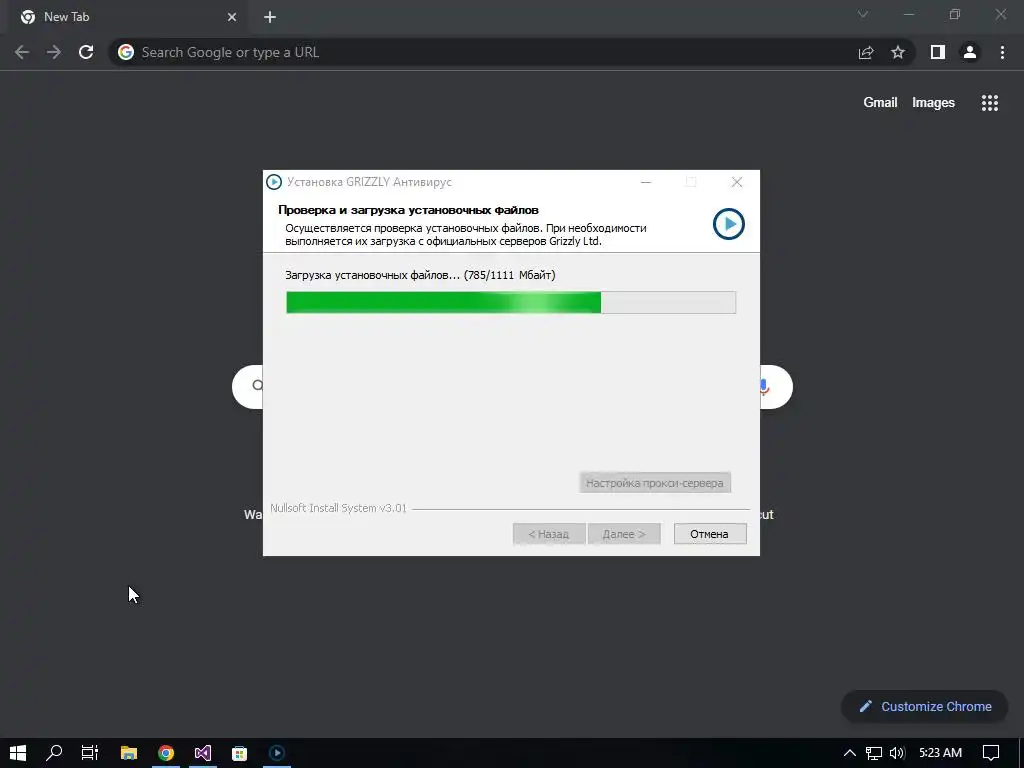
Task: Switch to Chrome on the taskbar
Action: pos(166,753)
